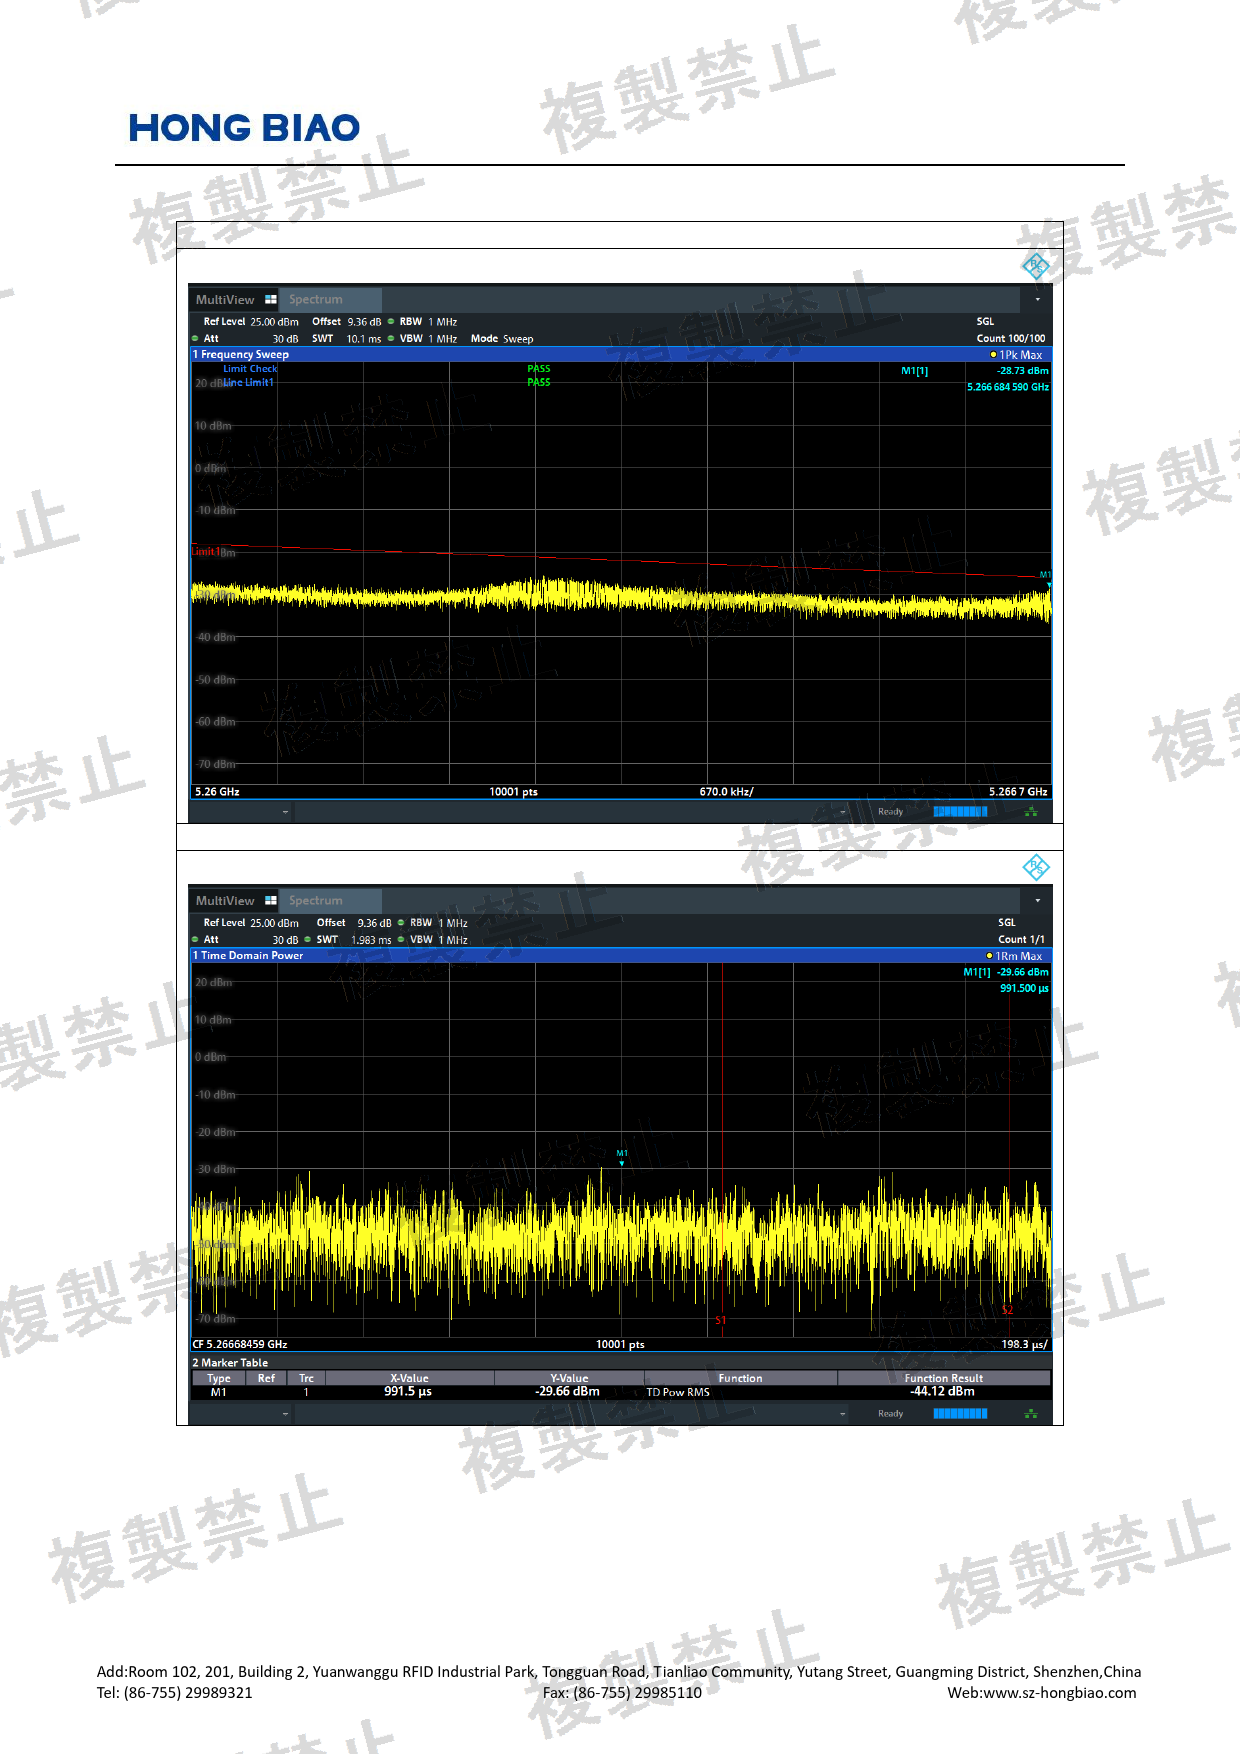
Task: Click the MultiView grid icon in the Frequency Sweep window
Action: coord(270,299)
